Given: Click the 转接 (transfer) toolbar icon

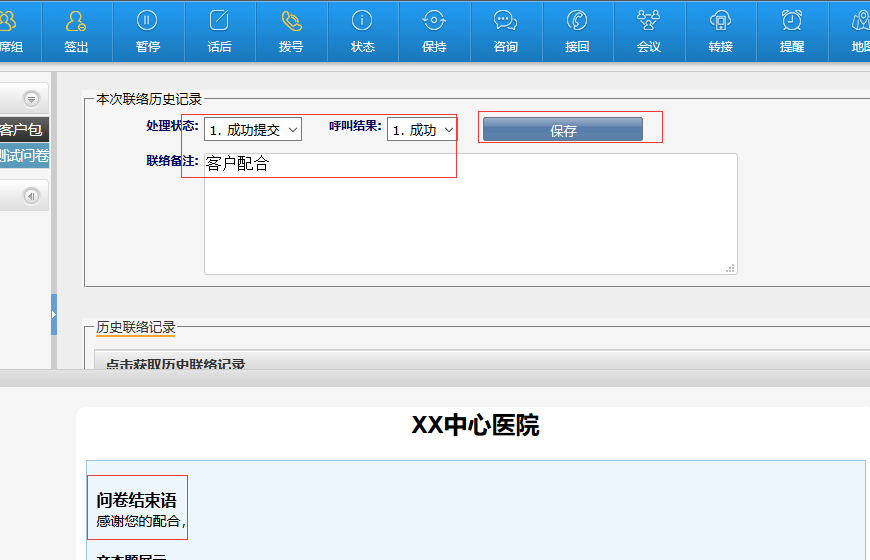Looking at the screenshot, I should pyautogui.click(x=720, y=22).
